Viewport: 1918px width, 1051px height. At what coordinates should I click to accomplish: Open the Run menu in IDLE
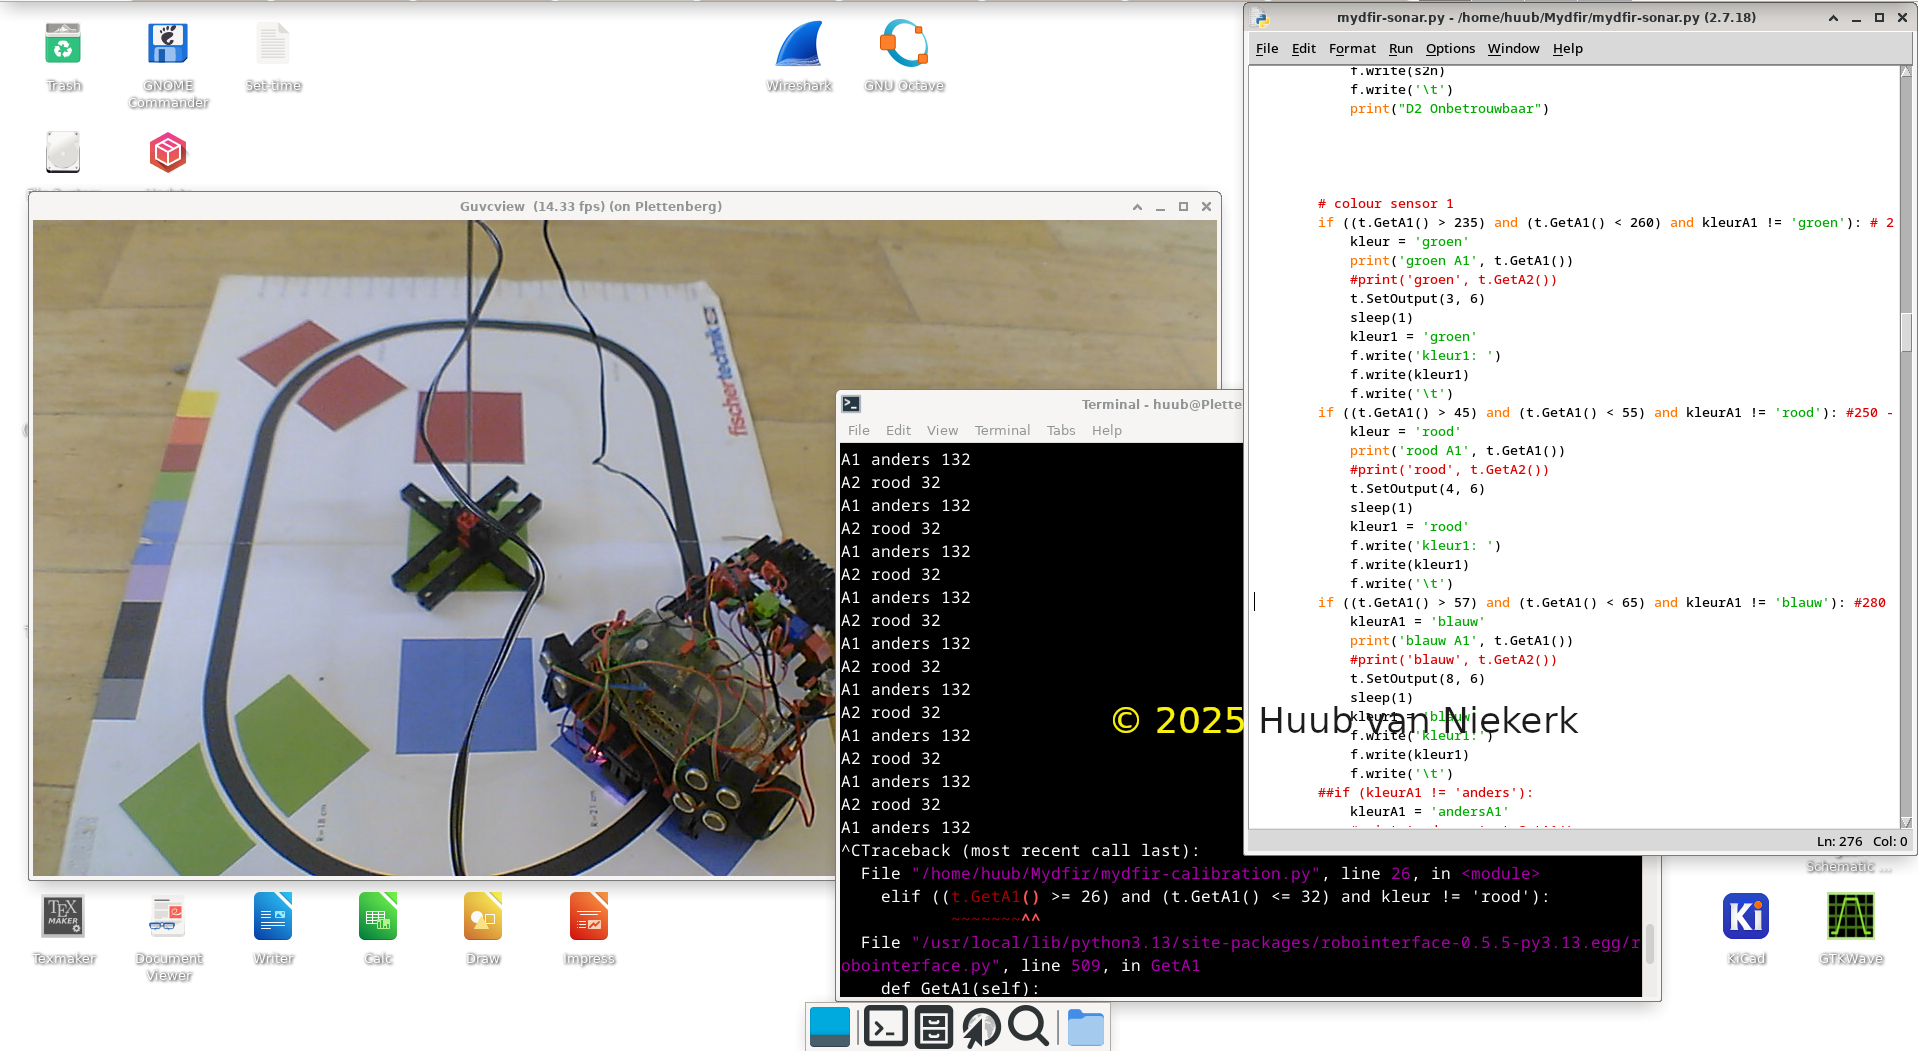(1401, 48)
